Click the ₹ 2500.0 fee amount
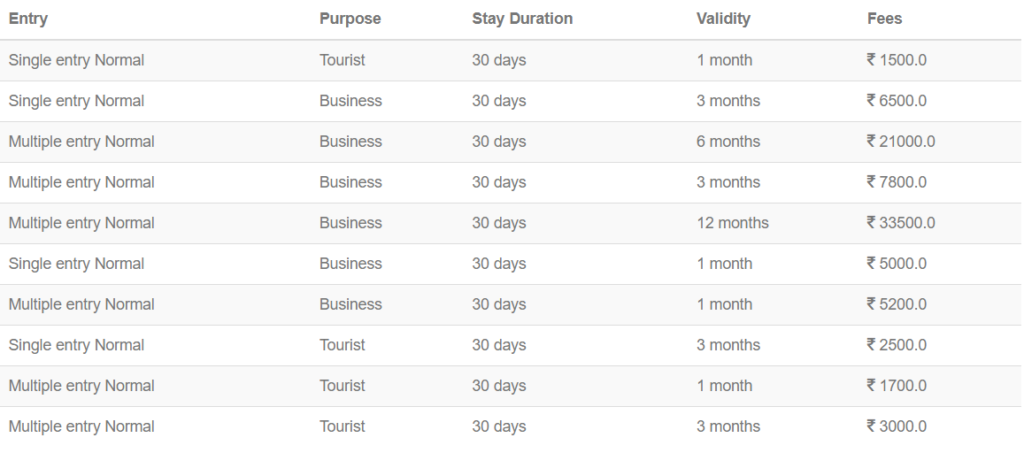 897,345
